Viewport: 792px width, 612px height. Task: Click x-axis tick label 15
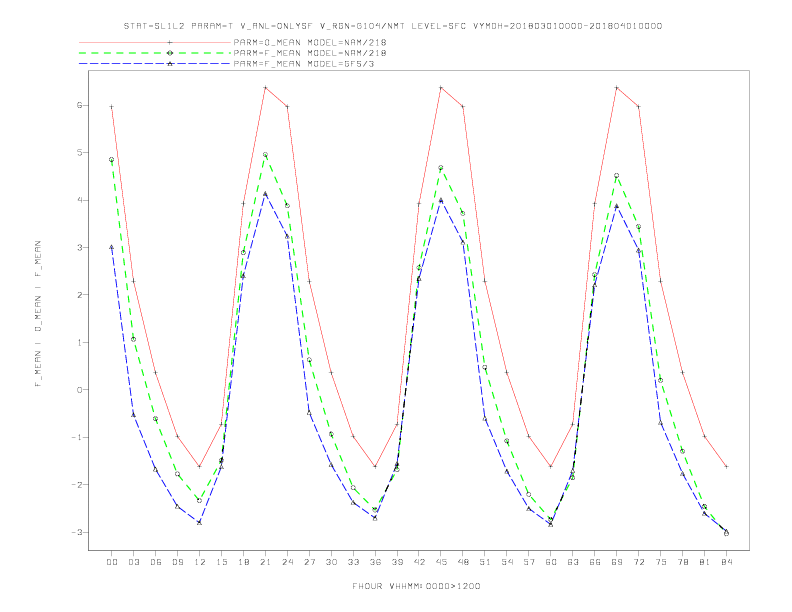[x=222, y=562]
